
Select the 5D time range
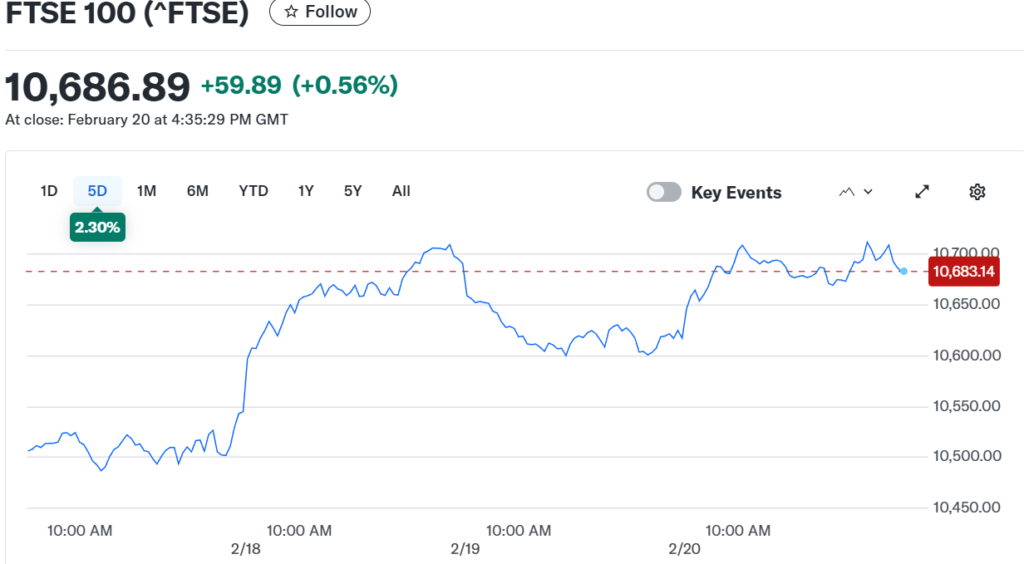point(97,191)
